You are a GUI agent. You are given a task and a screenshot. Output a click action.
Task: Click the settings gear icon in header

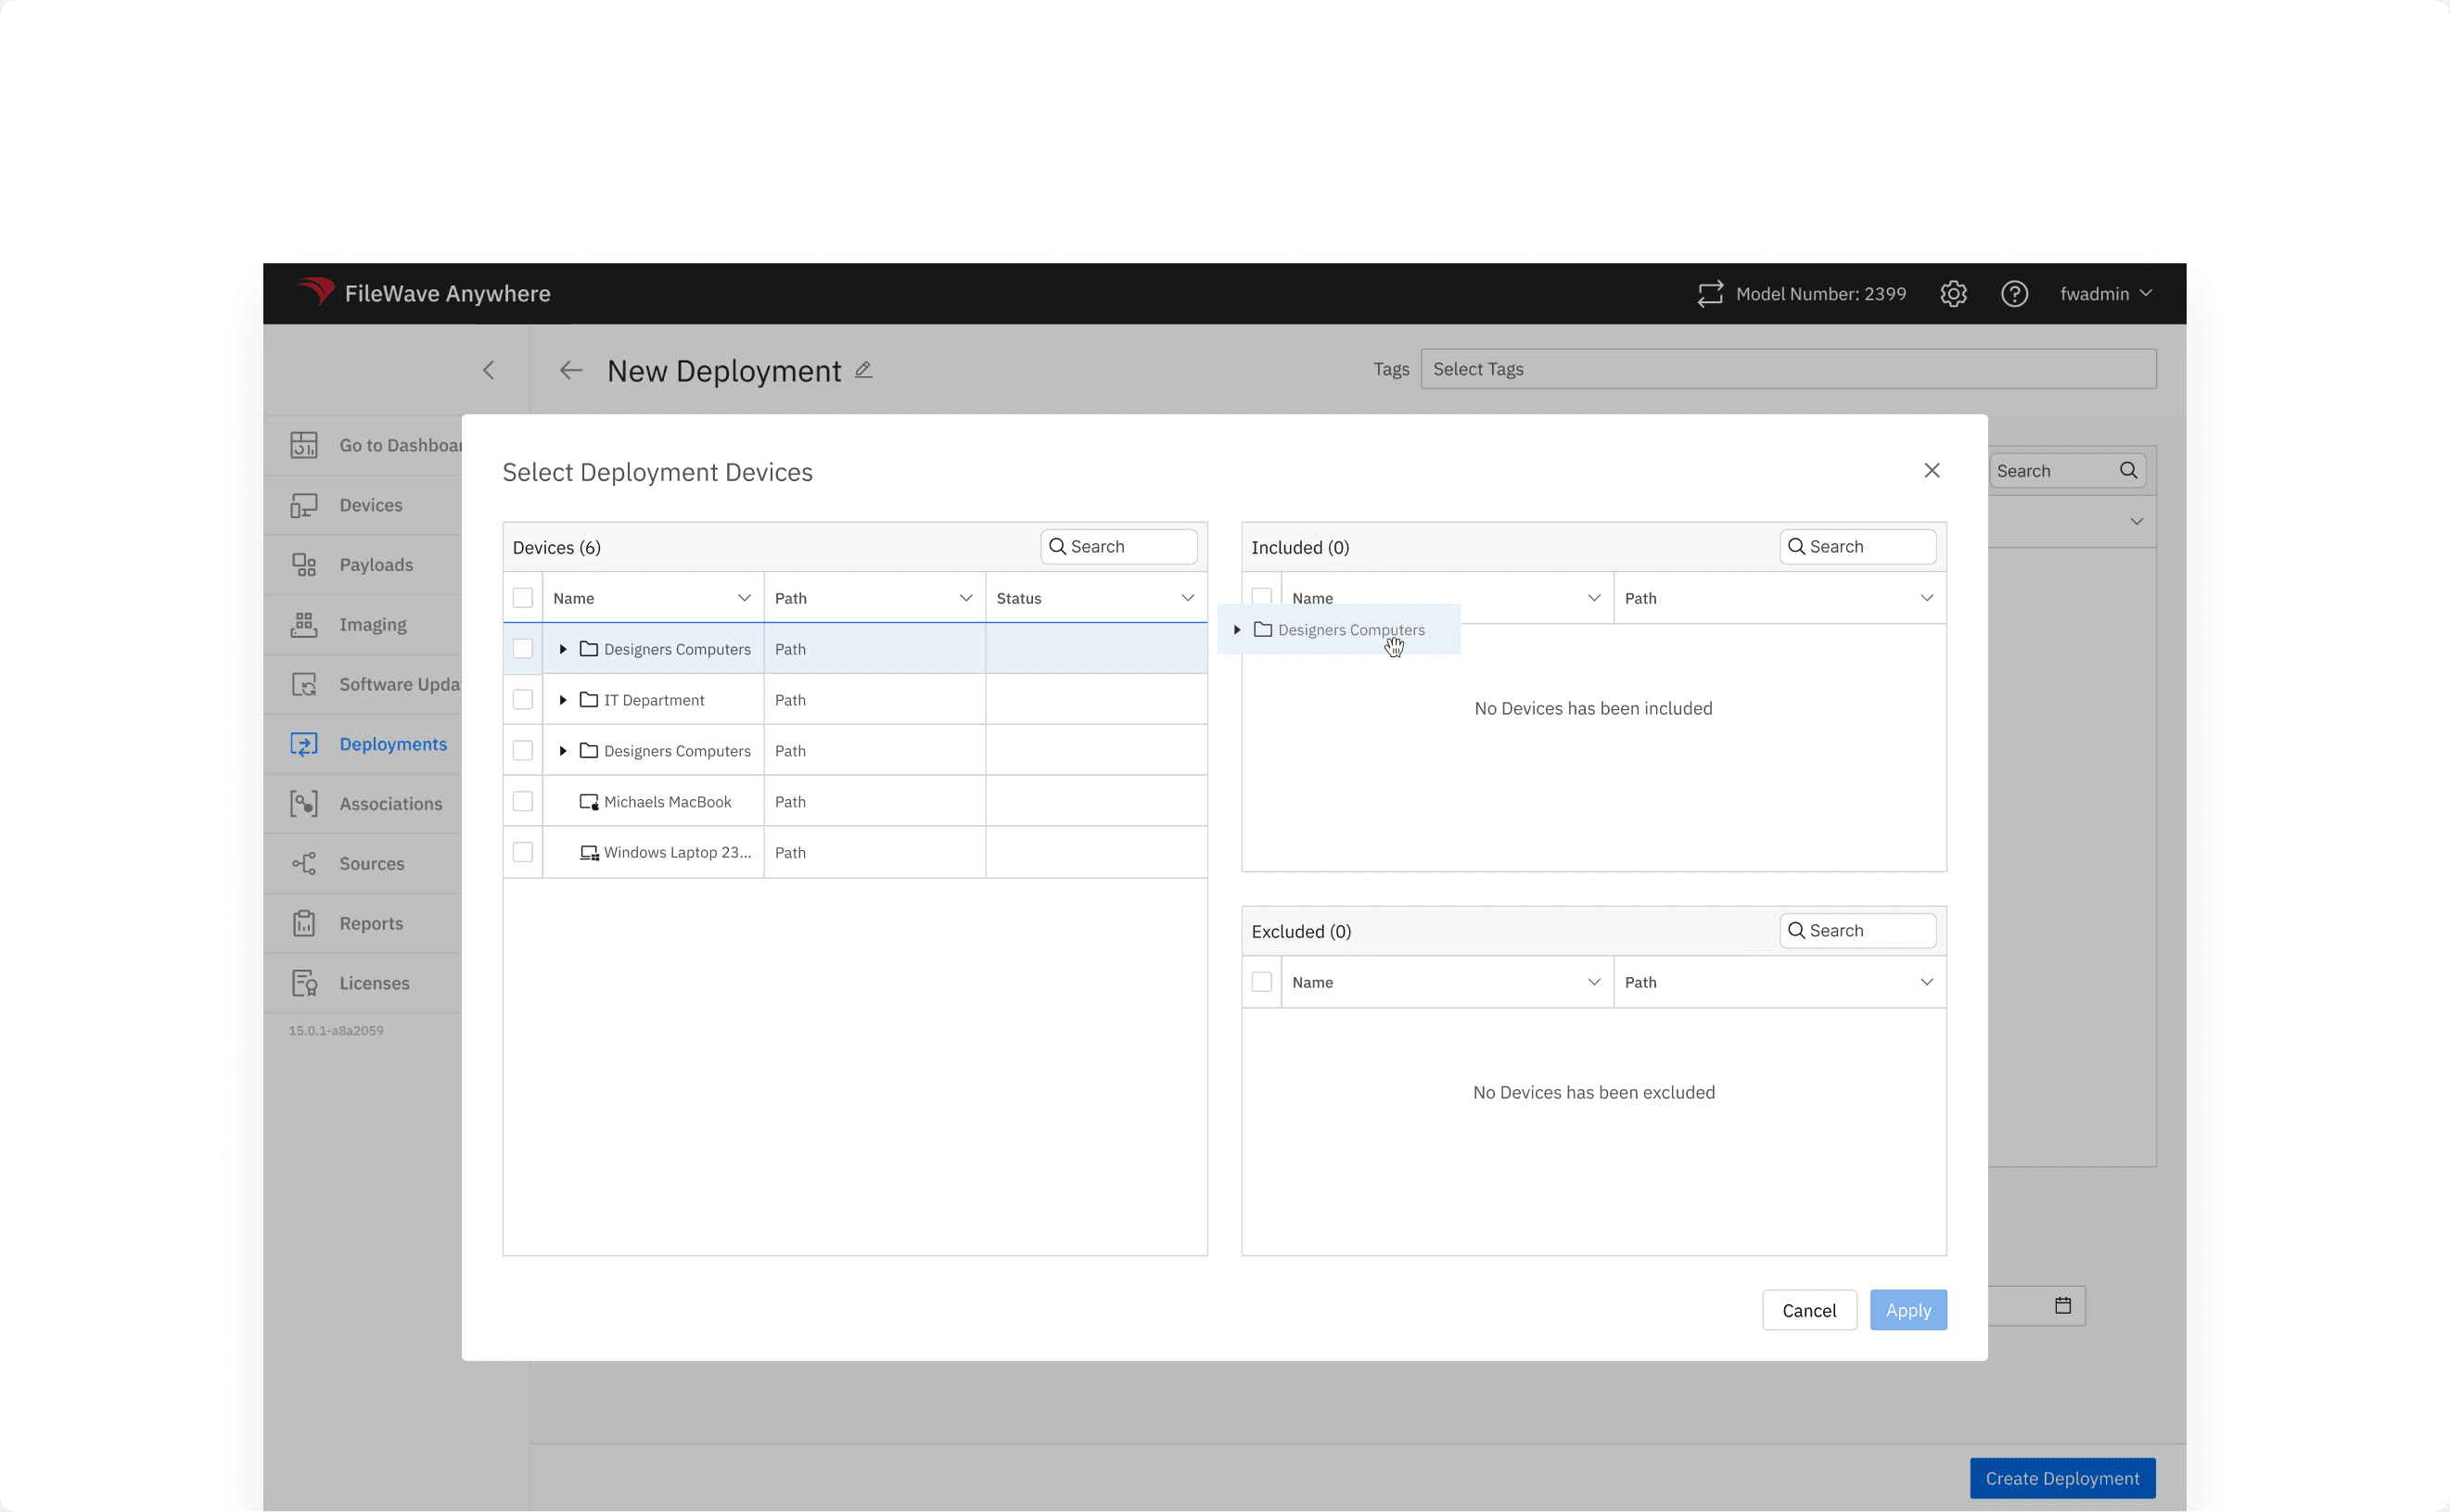[1953, 294]
